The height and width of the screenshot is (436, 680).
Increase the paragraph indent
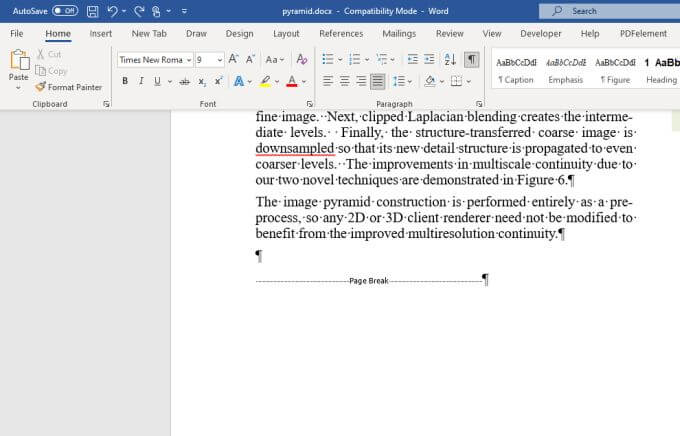pos(429,60)
